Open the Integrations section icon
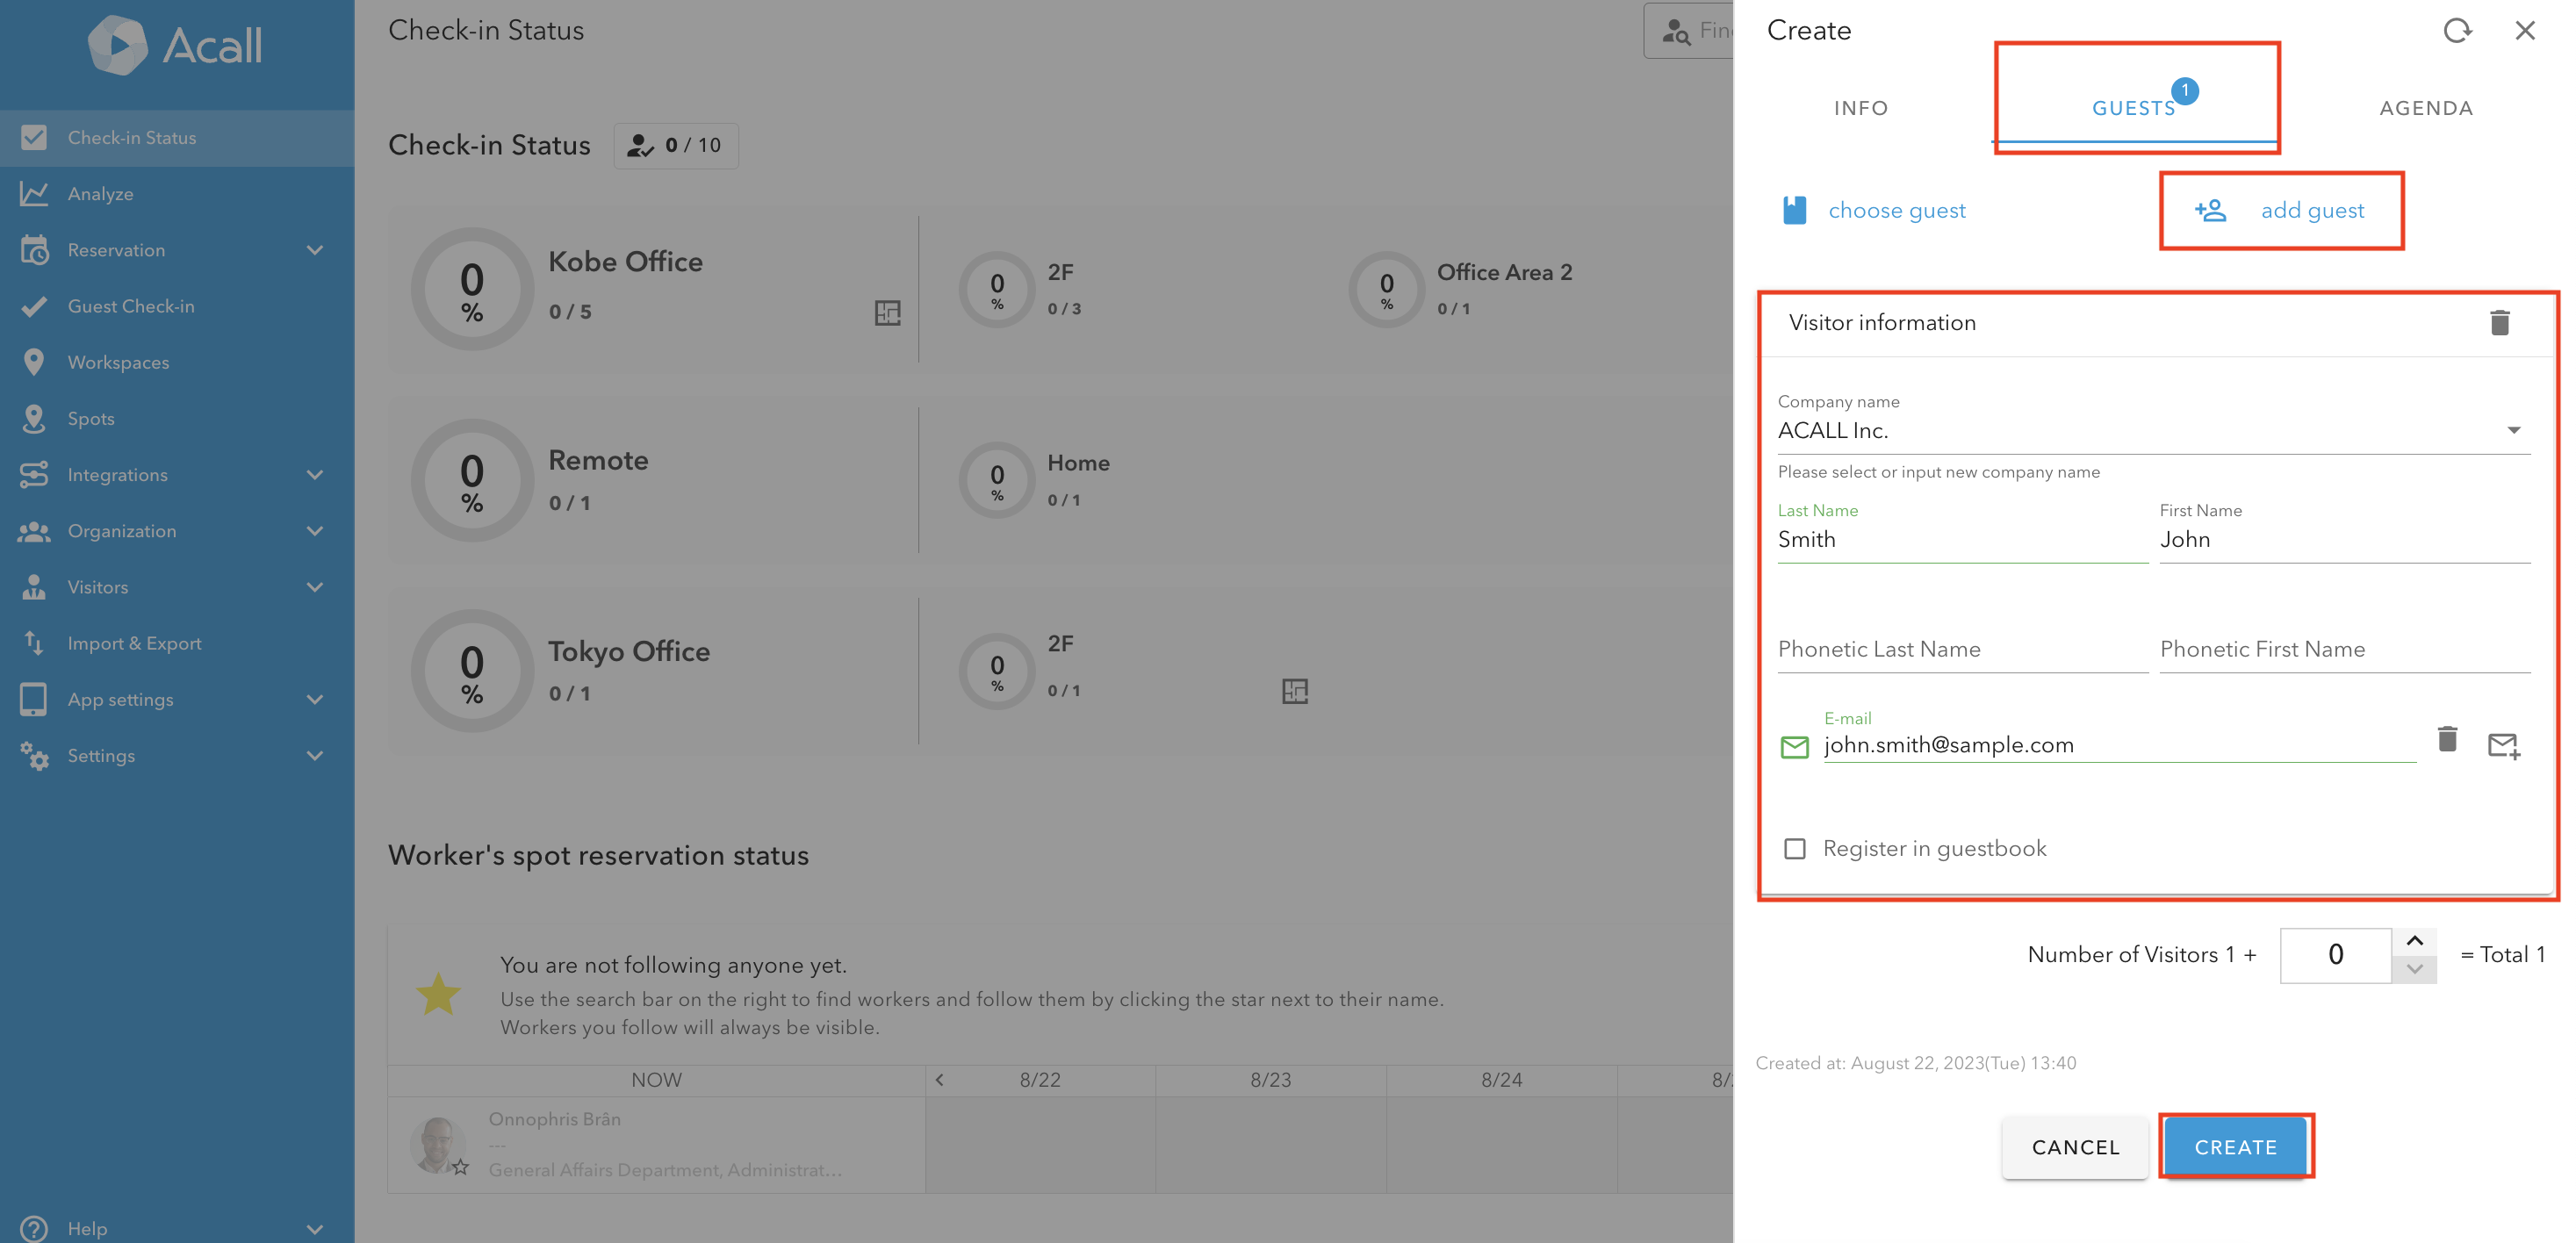The height and width of the screenshot is (1243, 2576). [34, 474]
